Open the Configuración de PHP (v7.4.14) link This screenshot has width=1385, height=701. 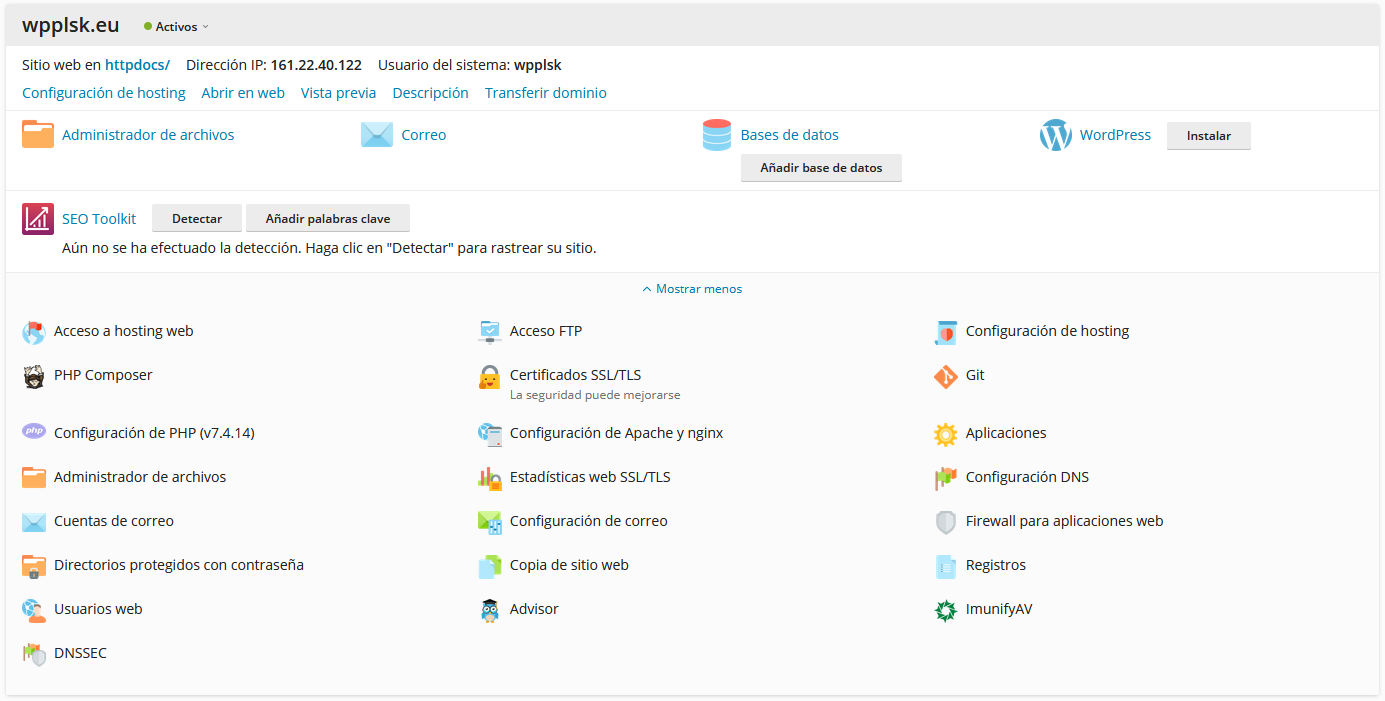click(154, 433)
